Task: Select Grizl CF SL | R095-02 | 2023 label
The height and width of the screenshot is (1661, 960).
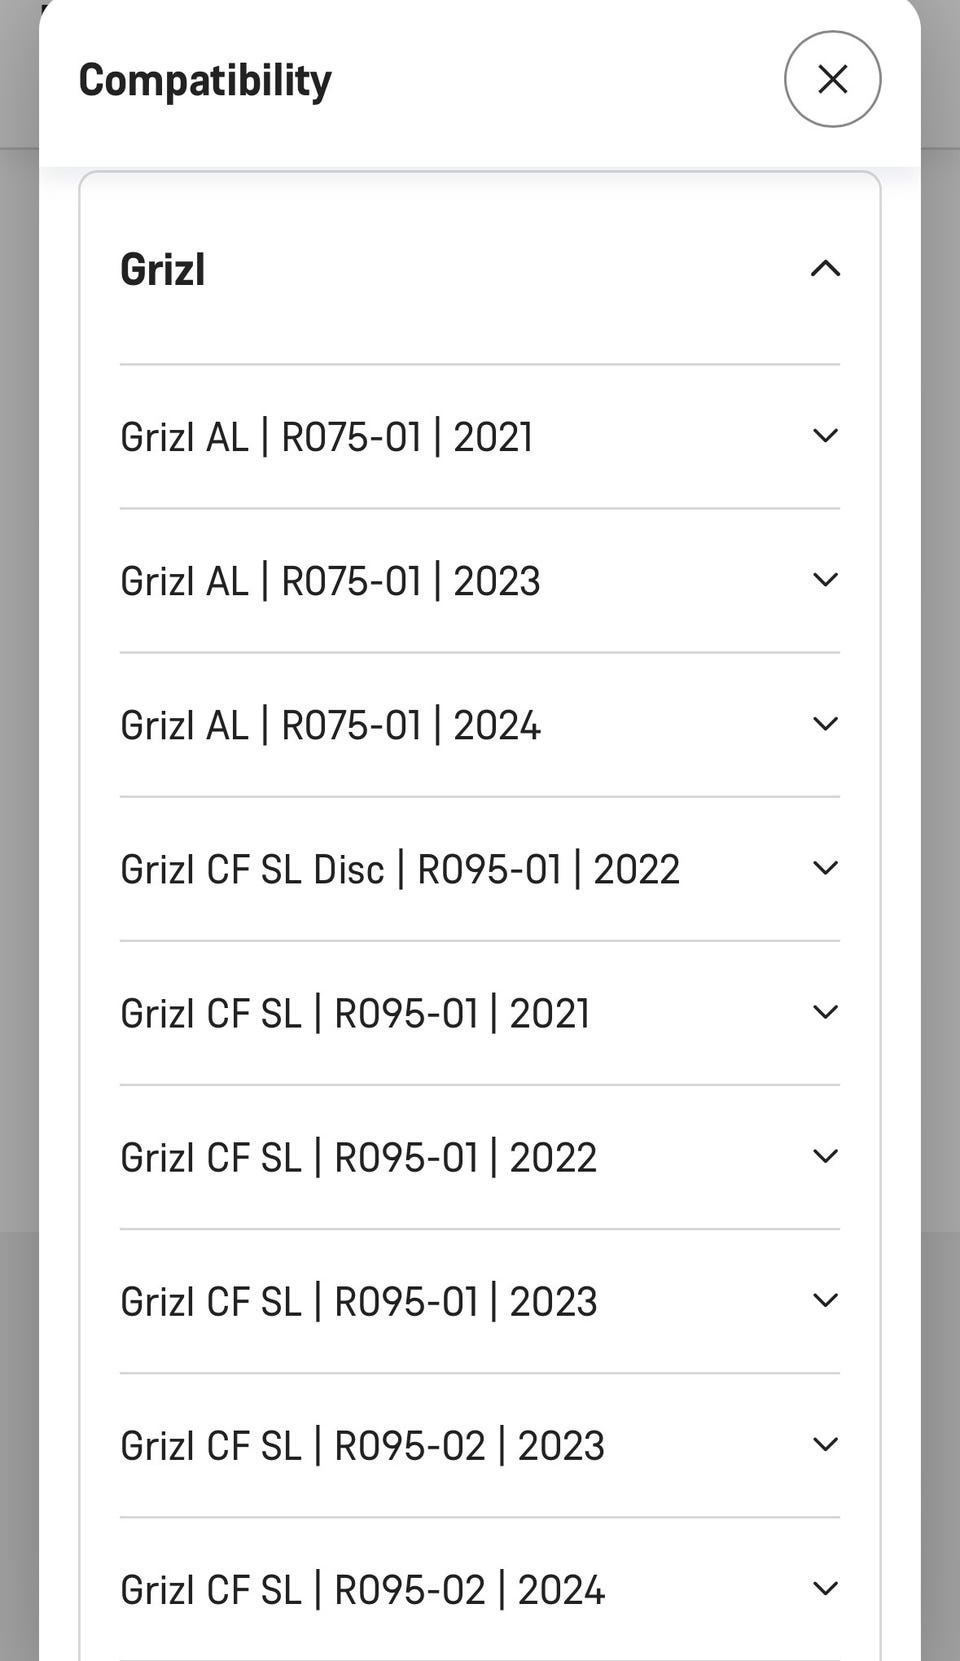Action: pos(362,1445)
